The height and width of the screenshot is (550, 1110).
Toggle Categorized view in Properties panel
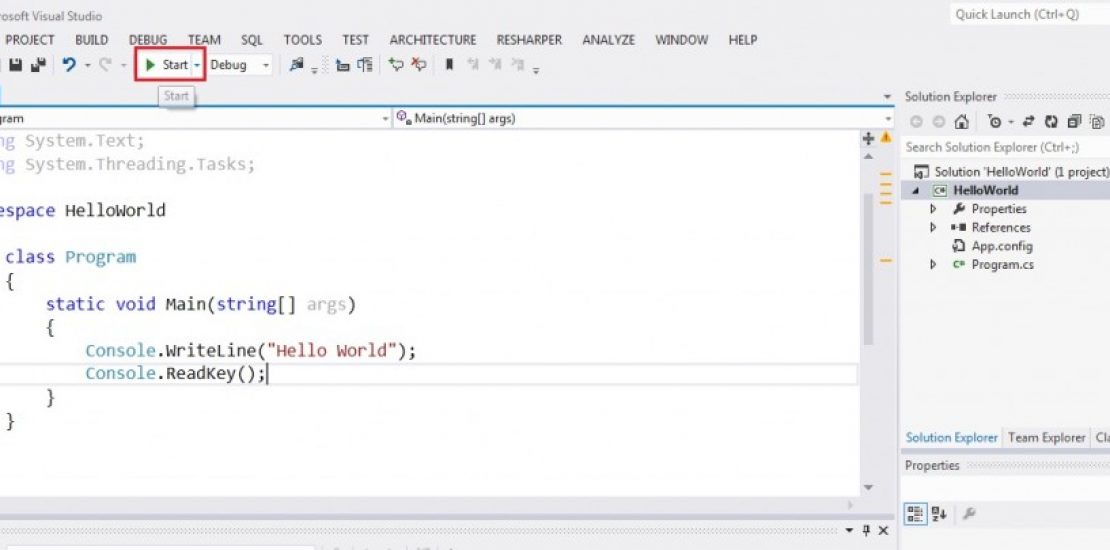pos(915,514)
